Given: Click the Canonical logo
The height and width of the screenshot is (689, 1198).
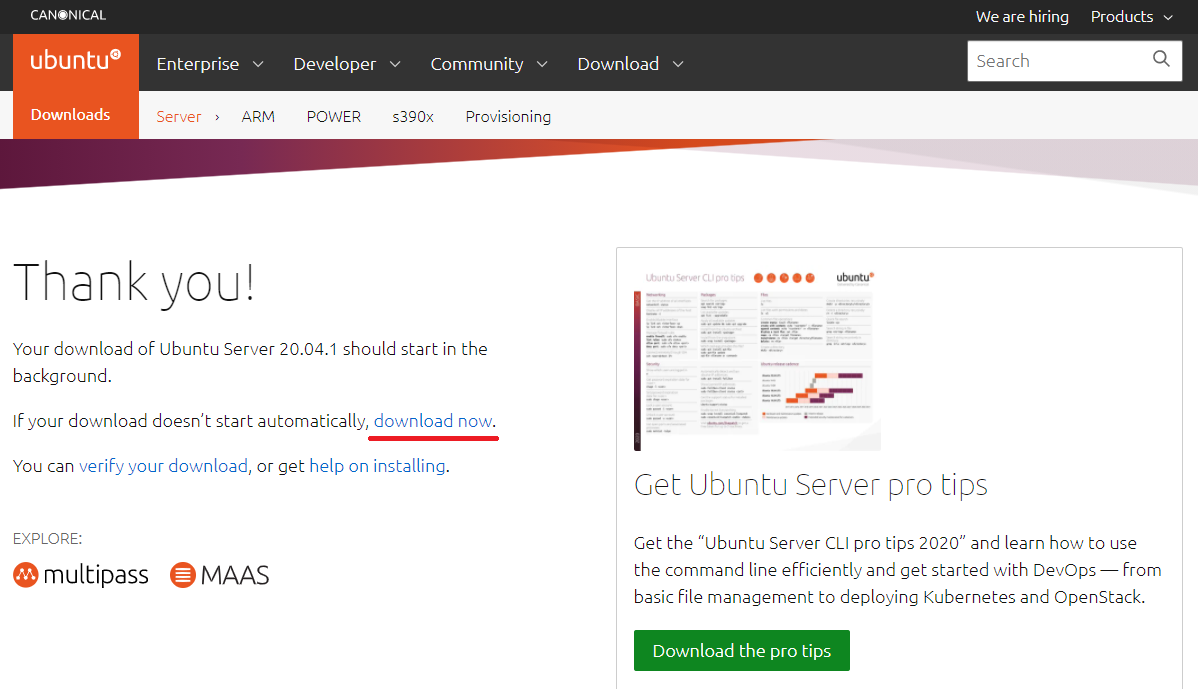Looking at the screenshot, I should point(68,15).
